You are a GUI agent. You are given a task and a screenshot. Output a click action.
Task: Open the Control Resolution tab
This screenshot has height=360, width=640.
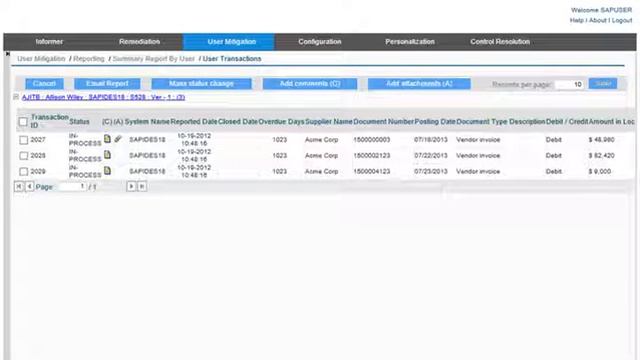pos(500,42)
